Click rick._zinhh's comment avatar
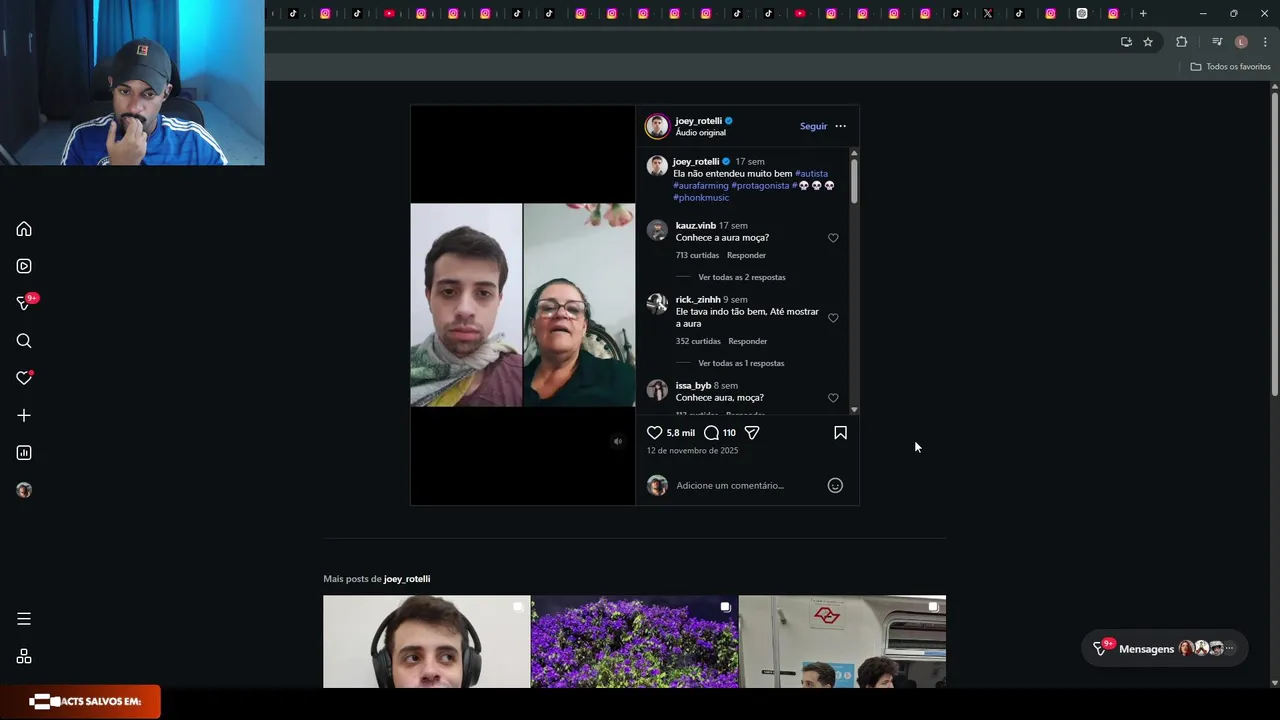The width and height of the screenshot is (1280, 720). pos(657,304)
